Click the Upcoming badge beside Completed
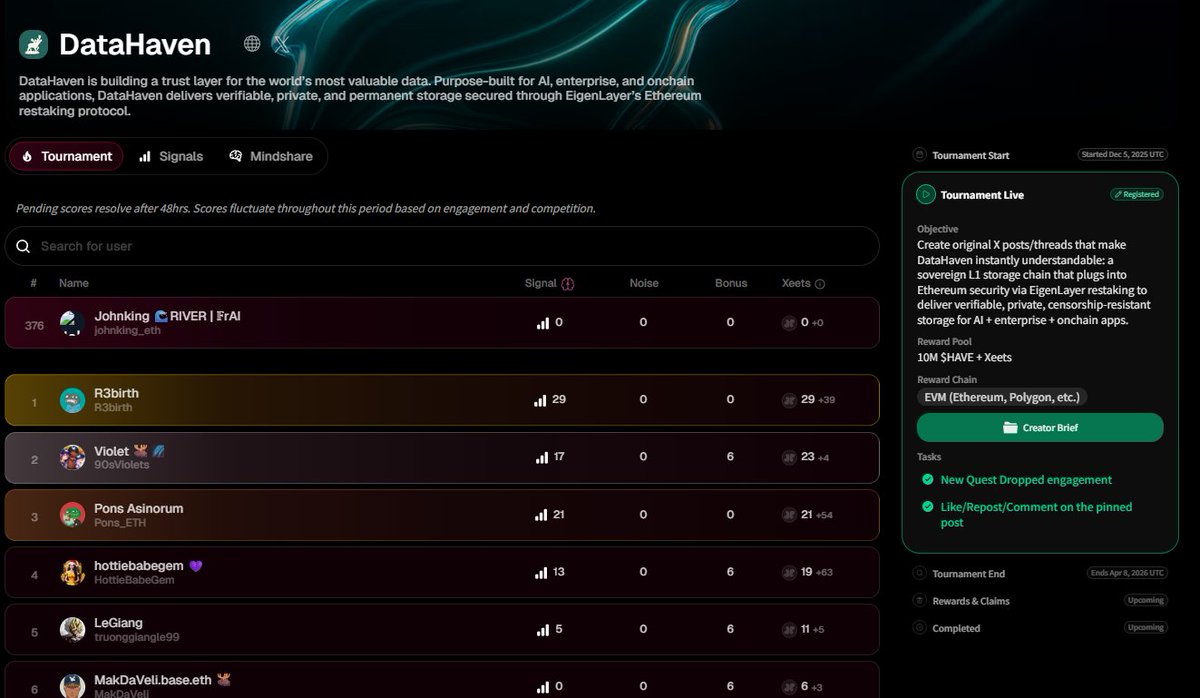This screenshot has height=698, width=1200. pyautogui.click(x=1146, y=628)
